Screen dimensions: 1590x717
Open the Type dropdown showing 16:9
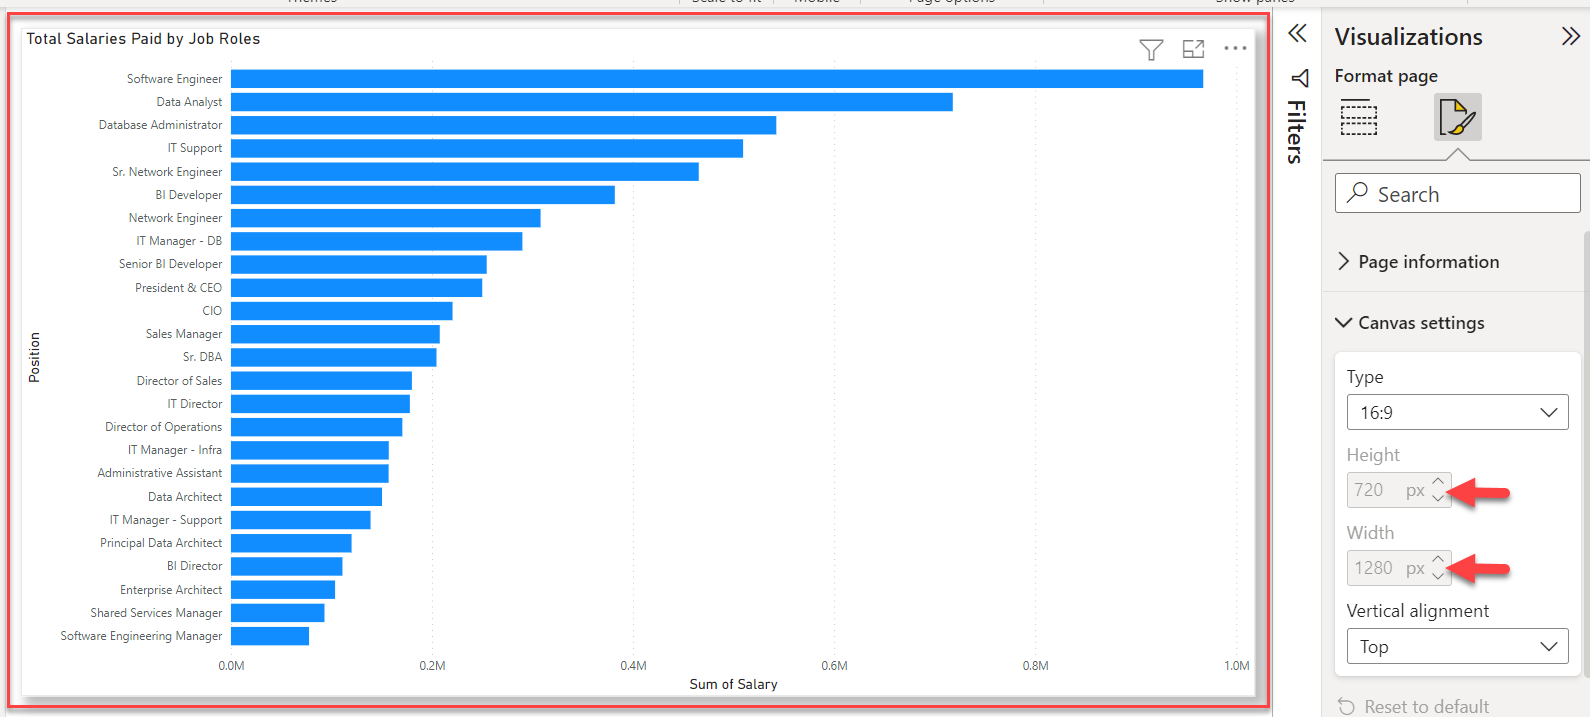[x=1457, y=412]
